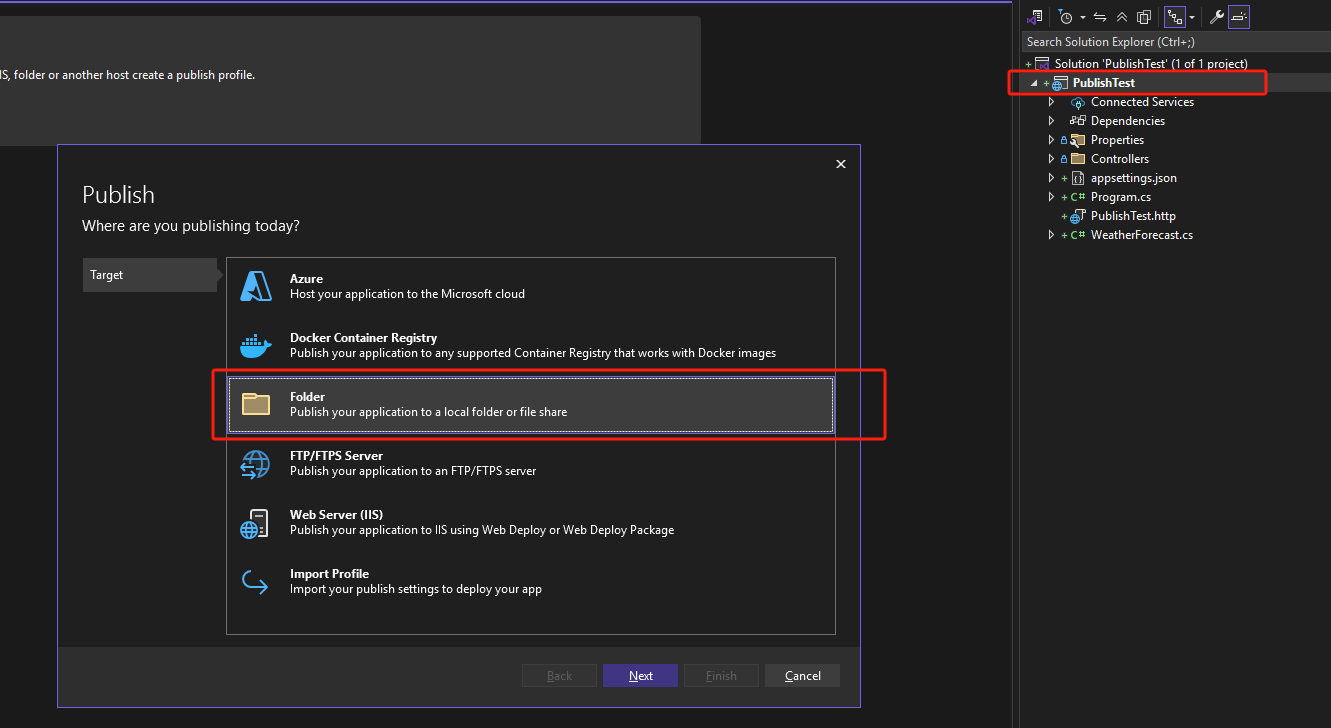
Task: Click the C# icon beside Program.cs
Action: click(x=1078, y=197)
